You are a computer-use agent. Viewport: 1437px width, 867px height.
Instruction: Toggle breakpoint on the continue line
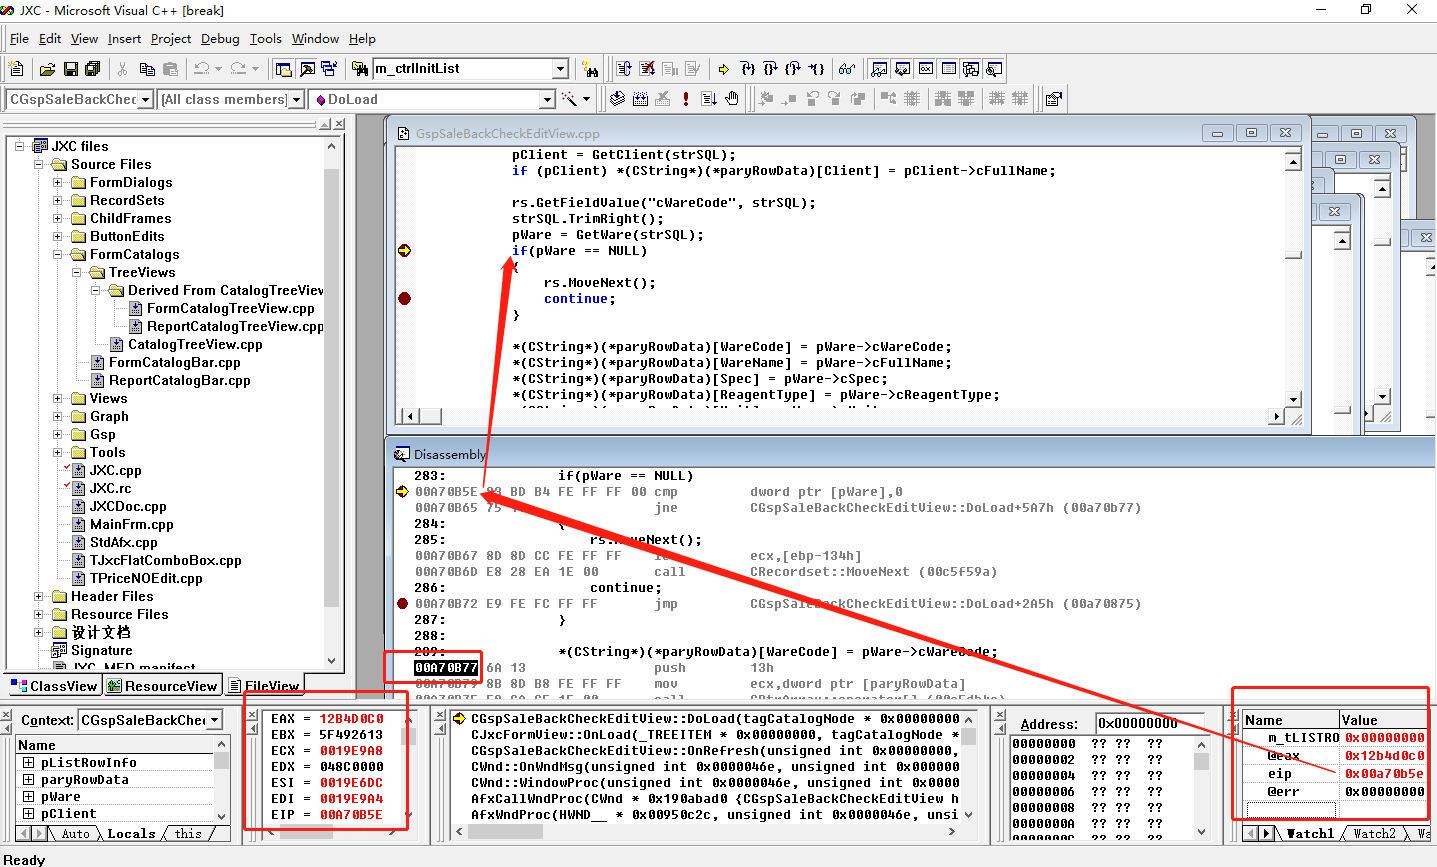coord(404,299)
